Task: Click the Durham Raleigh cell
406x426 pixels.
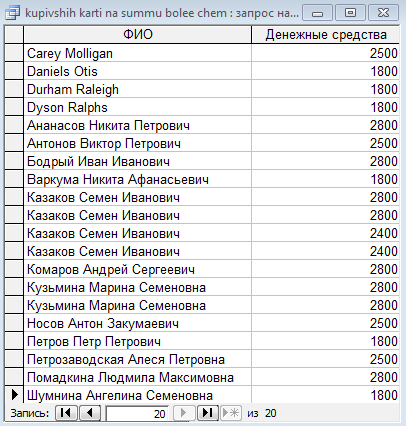Action: pos(137,89)
